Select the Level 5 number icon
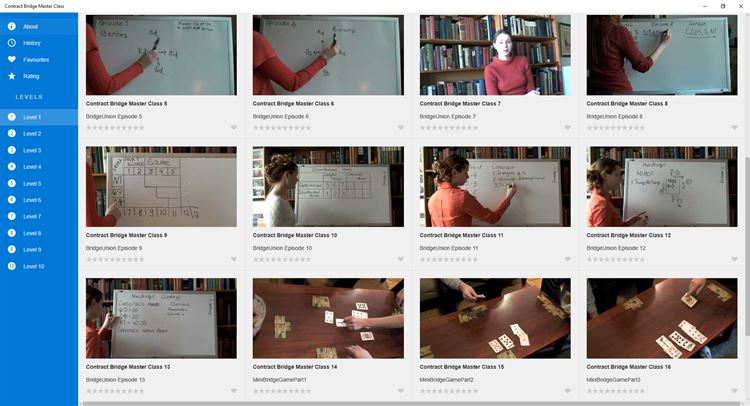 (x=11, y=183)
